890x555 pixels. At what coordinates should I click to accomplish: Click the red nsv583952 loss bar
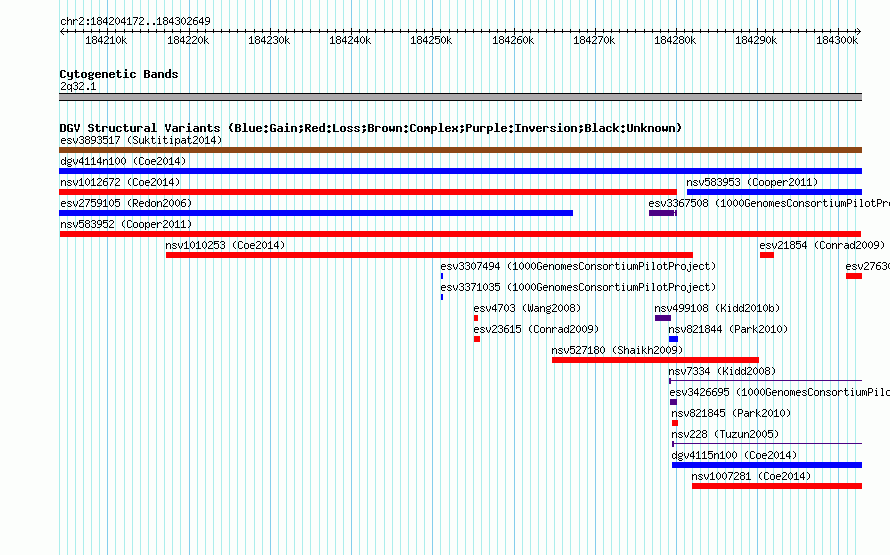[x=460, y=234]
